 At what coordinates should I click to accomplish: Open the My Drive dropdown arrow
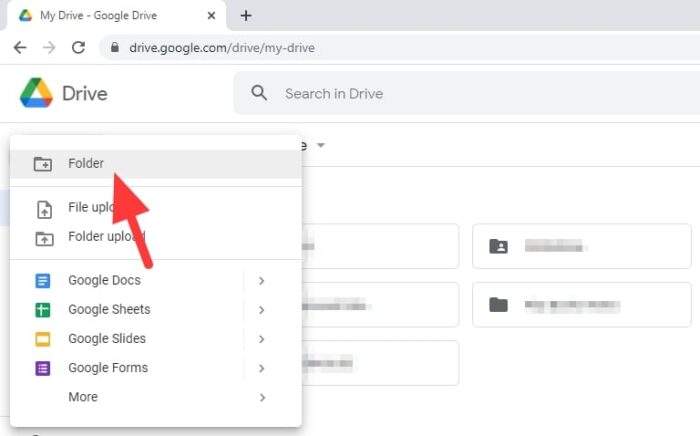pos(321,145)
